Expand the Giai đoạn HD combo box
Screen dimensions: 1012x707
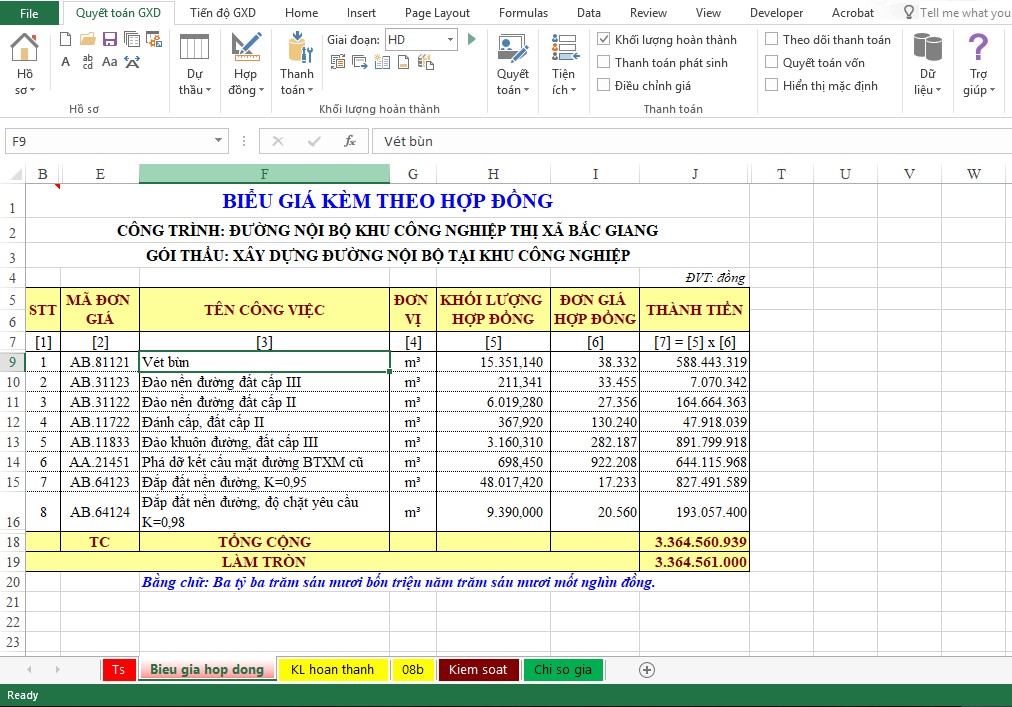[449, 39]
